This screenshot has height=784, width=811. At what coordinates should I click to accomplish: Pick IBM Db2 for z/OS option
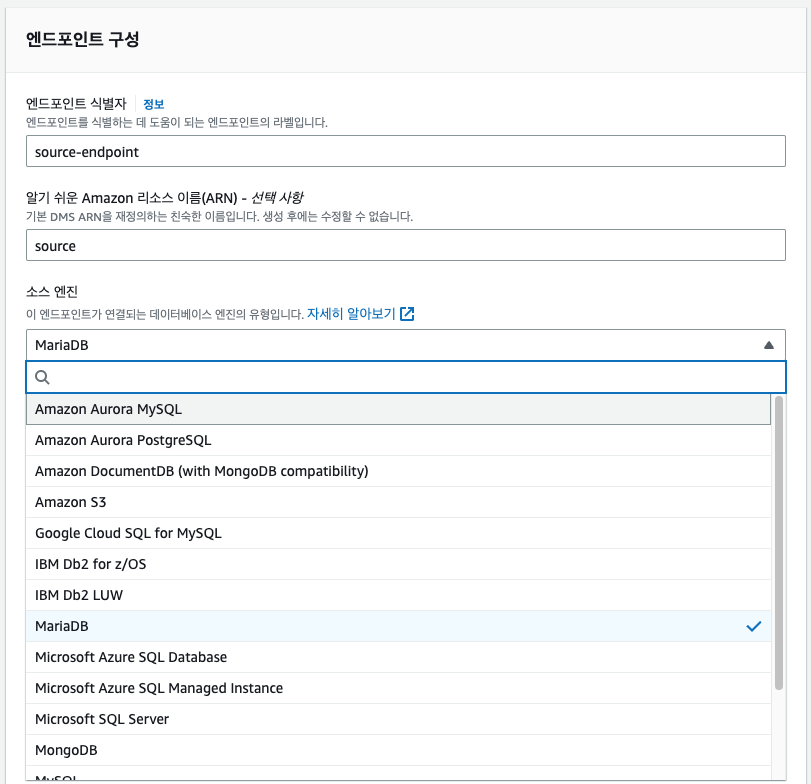pos(398,564)
